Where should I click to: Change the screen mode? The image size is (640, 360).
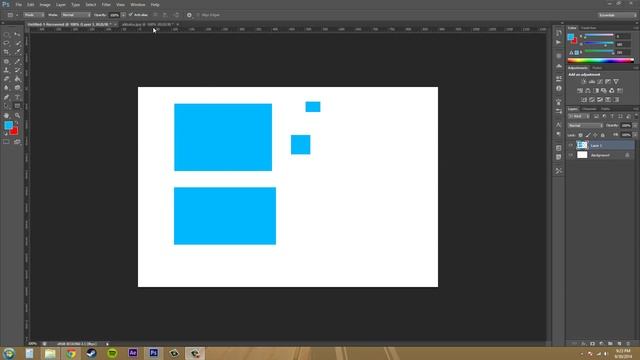pos(17,142)
